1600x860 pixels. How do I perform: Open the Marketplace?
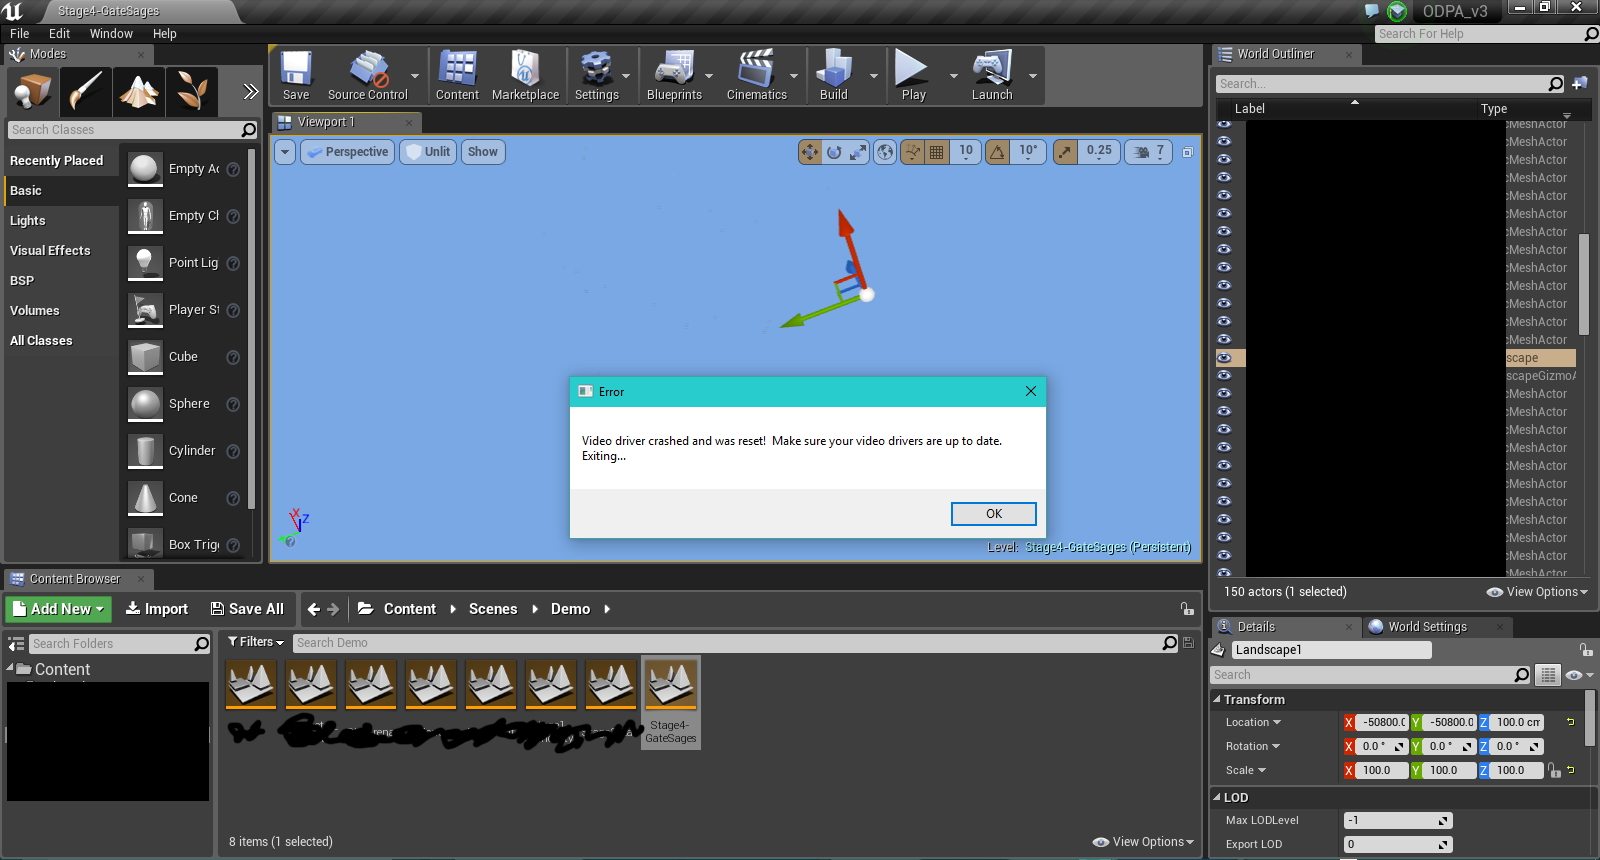[525, 75]
